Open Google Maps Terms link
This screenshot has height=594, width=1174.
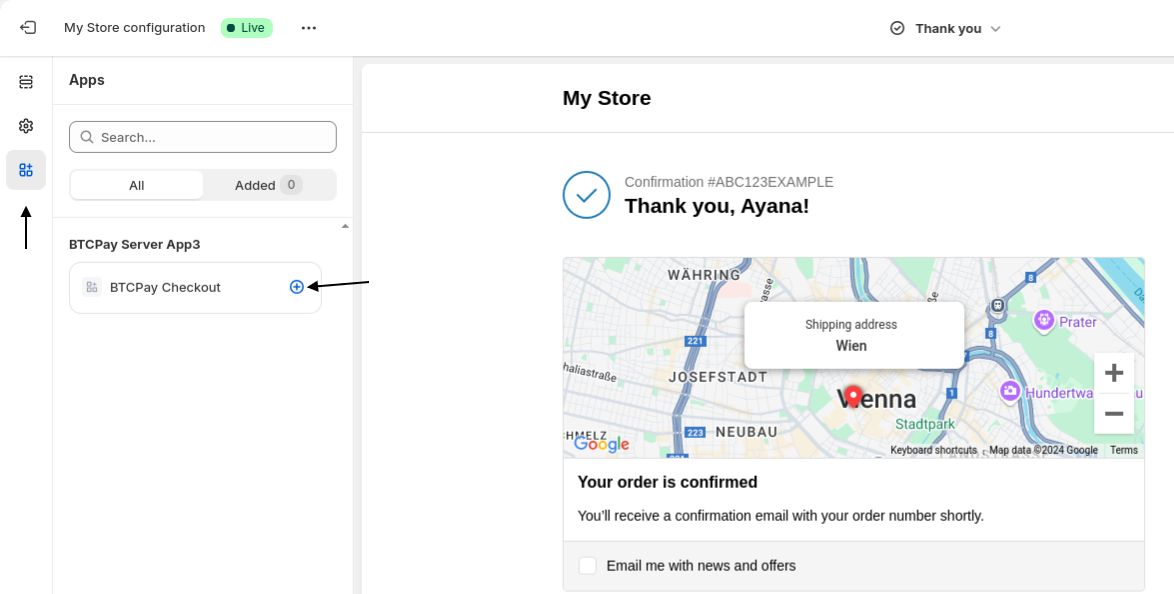point(1123,450)
